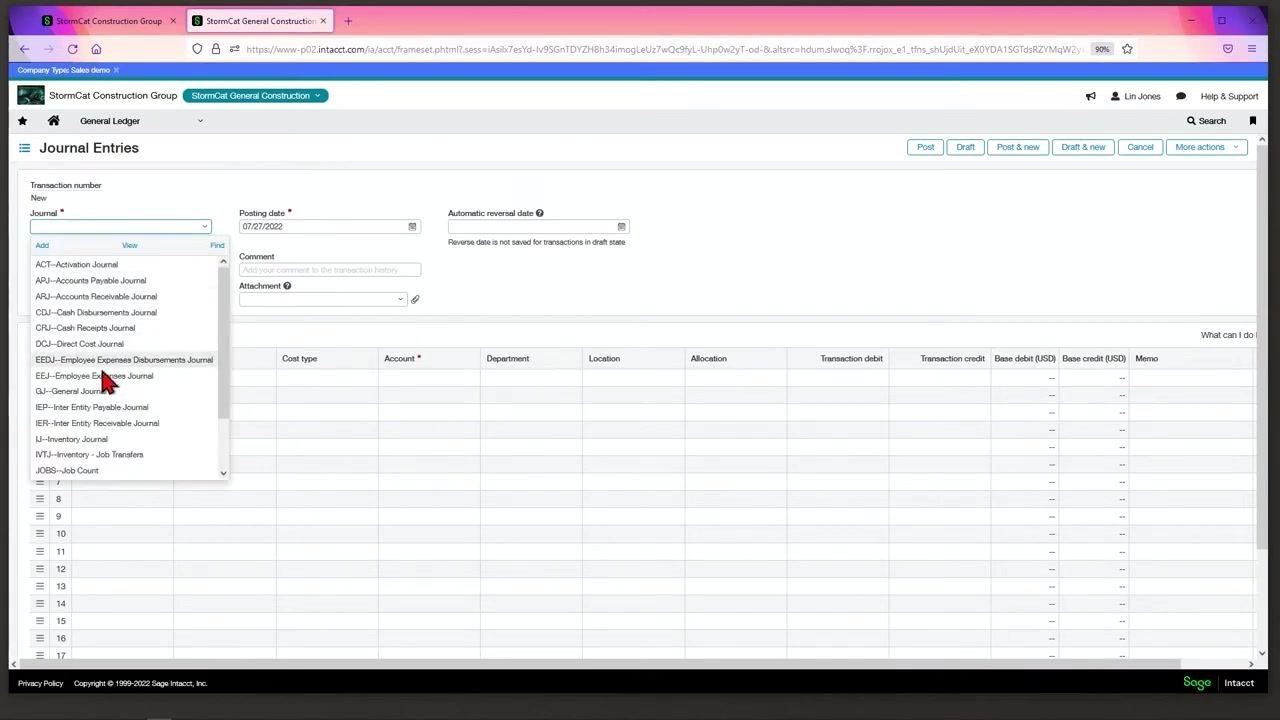Select APJ--Accounts Payable Journal option

[91, 281]
